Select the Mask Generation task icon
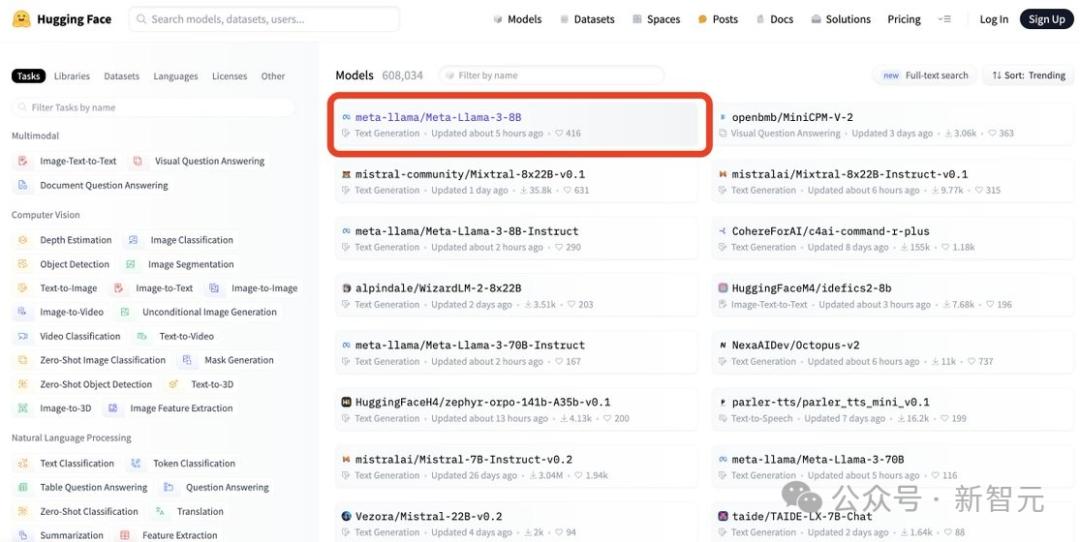This screenshot has width=1080, height=542. click(x=187, y=360)
